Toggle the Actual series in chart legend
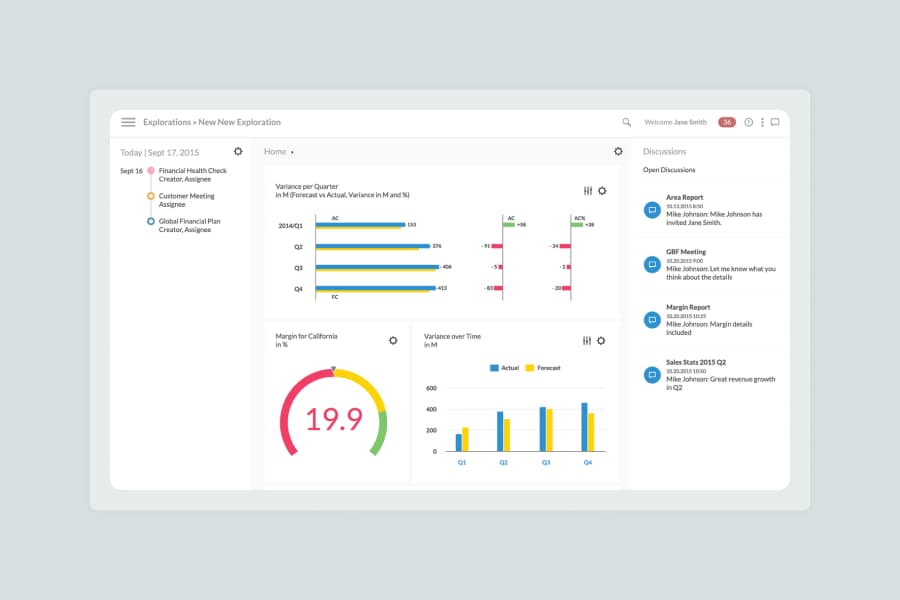 click(505, 368)
